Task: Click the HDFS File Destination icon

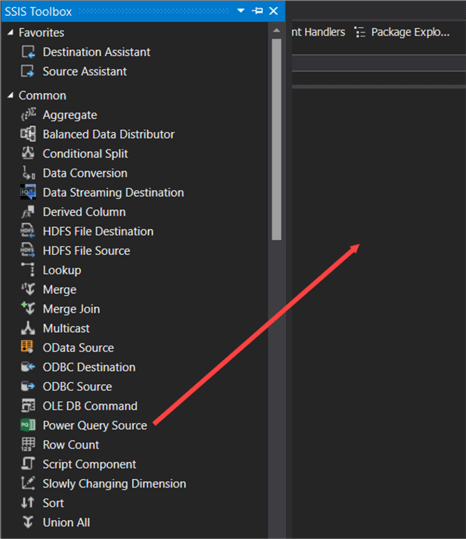Action: tap(27, 231)
